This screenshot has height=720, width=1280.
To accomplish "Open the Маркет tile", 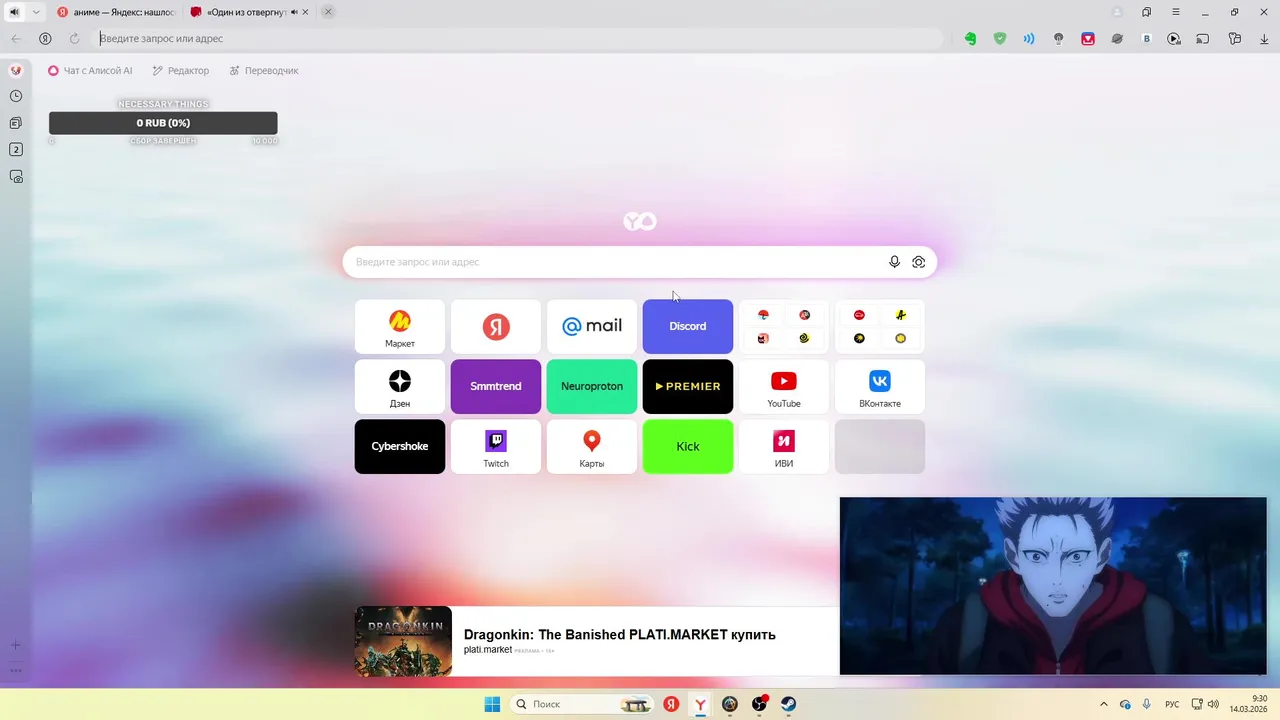I will coord(400,327).
